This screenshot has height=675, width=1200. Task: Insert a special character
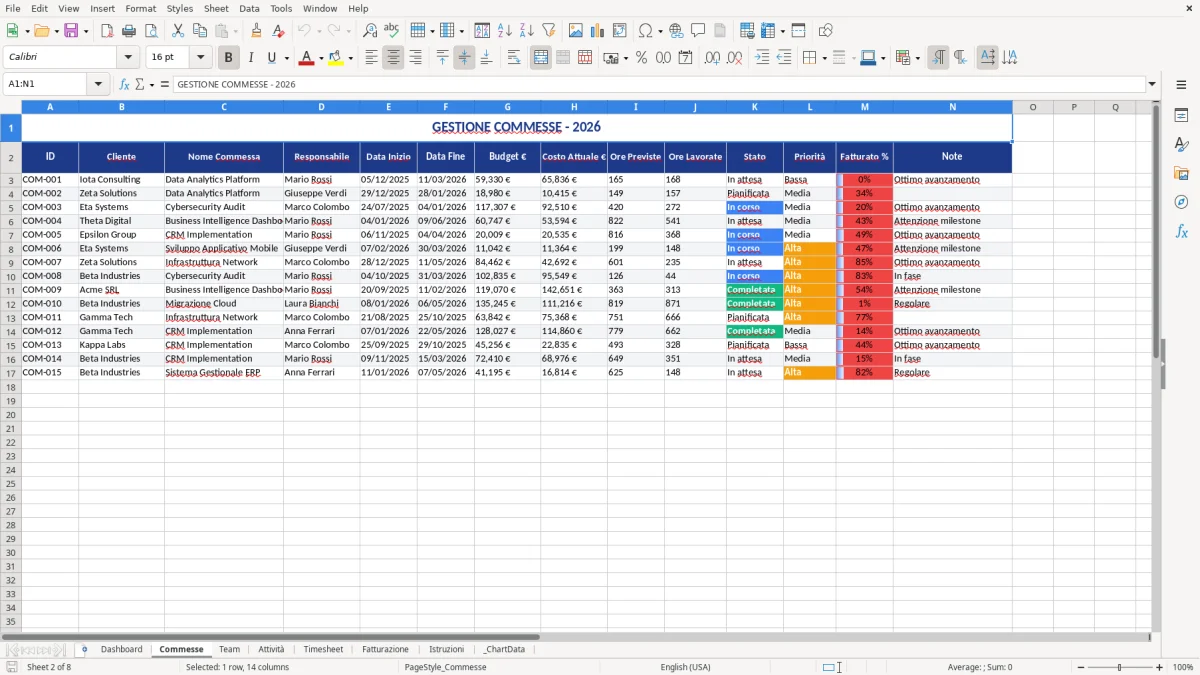point(646,30)
